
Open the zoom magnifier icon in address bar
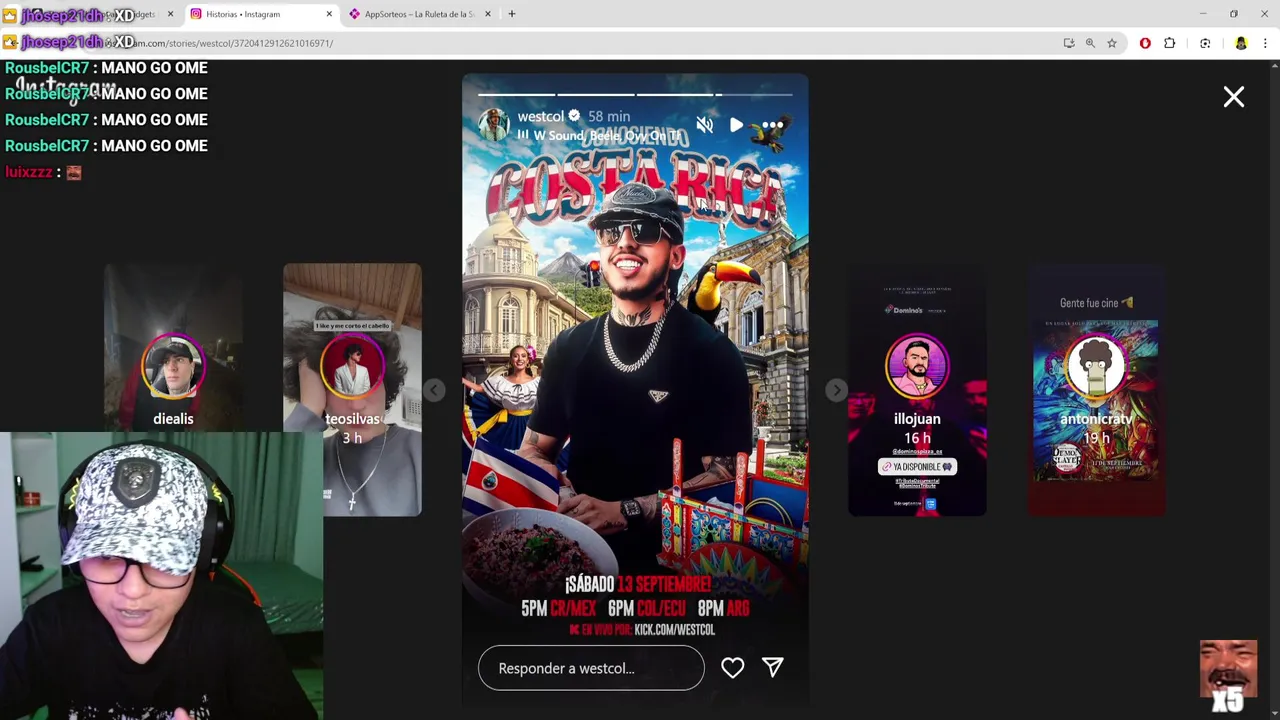[1090, 43]
